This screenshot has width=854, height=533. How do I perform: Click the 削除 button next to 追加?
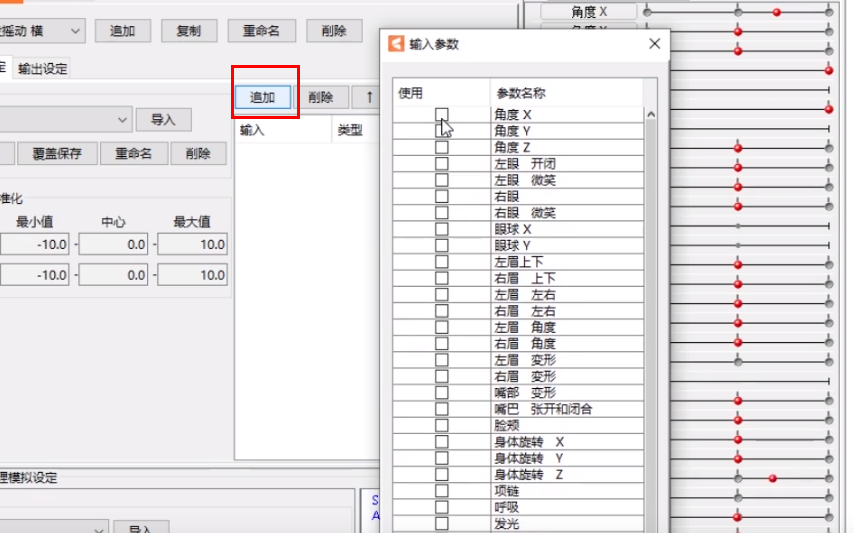321,97
